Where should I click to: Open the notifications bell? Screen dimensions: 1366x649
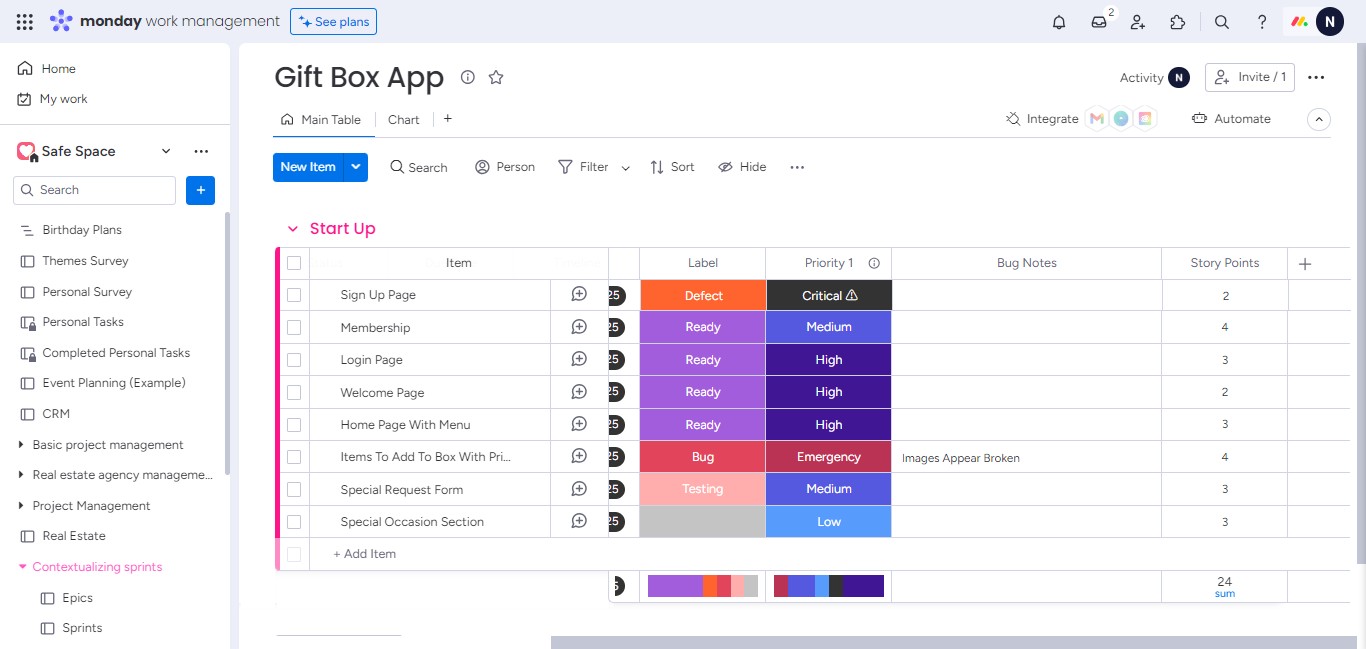(x=1059, y=22)
